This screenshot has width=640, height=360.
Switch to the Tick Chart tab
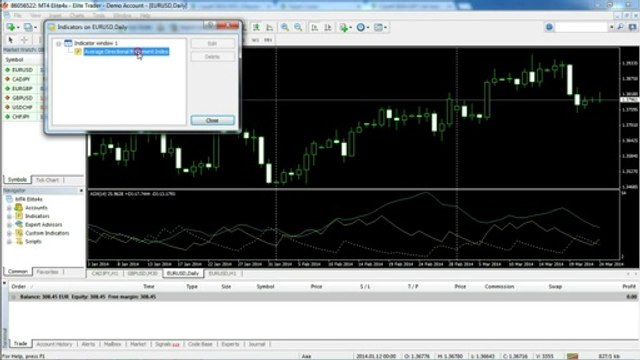[47, 180]
